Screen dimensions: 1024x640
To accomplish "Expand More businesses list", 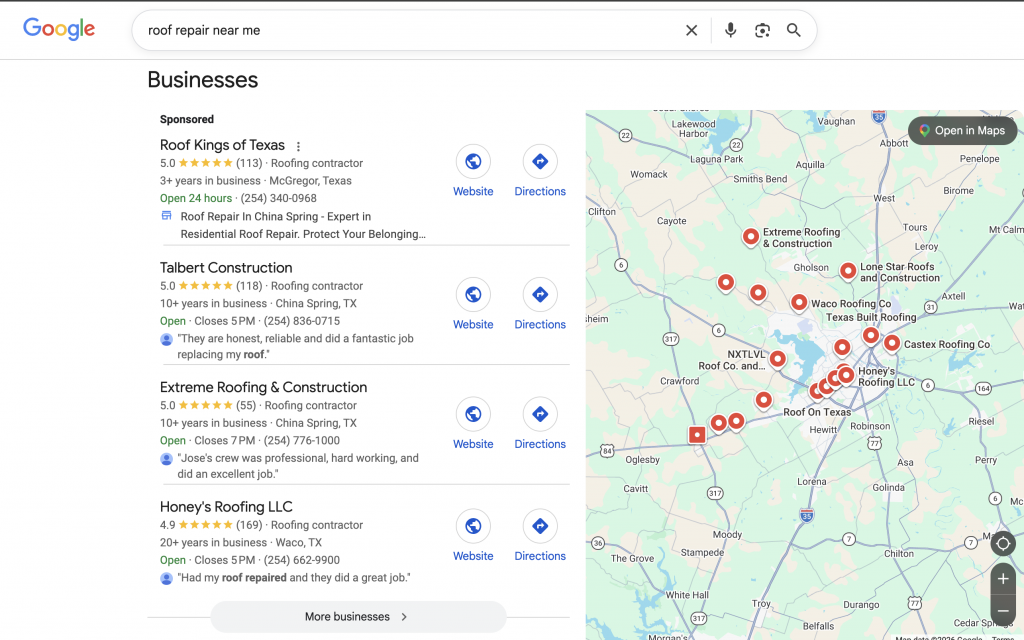I will point(357,618).
